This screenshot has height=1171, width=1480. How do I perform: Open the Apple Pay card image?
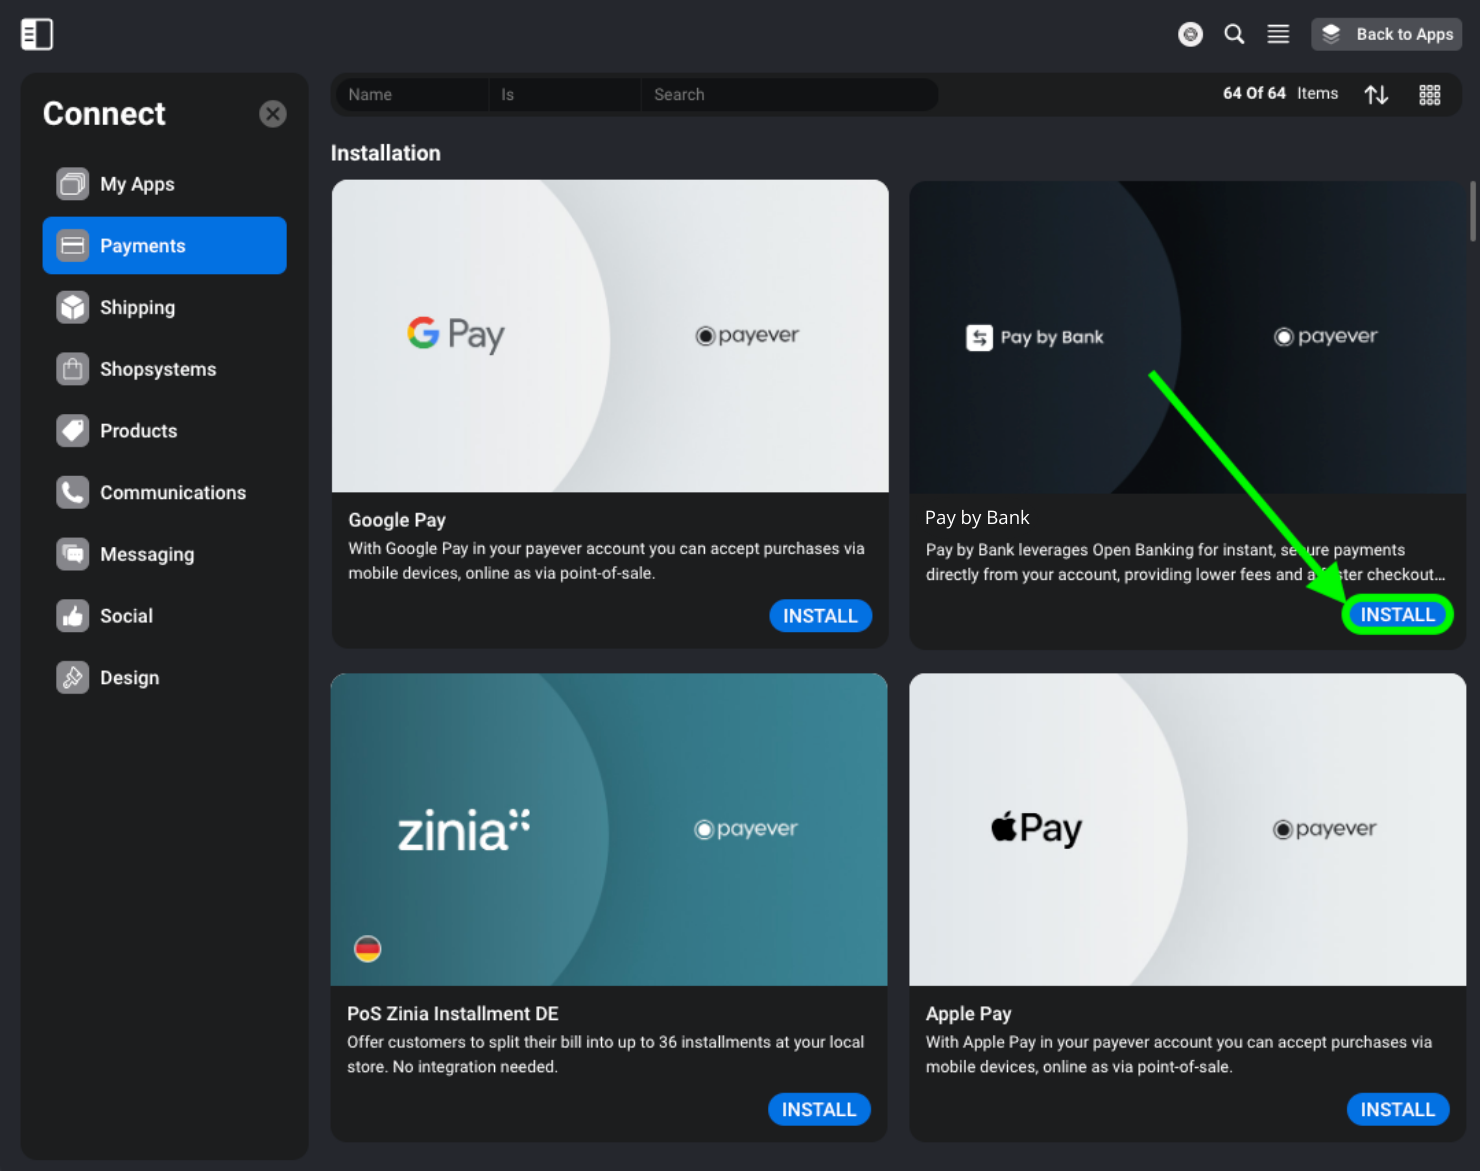pos(1187,829)
